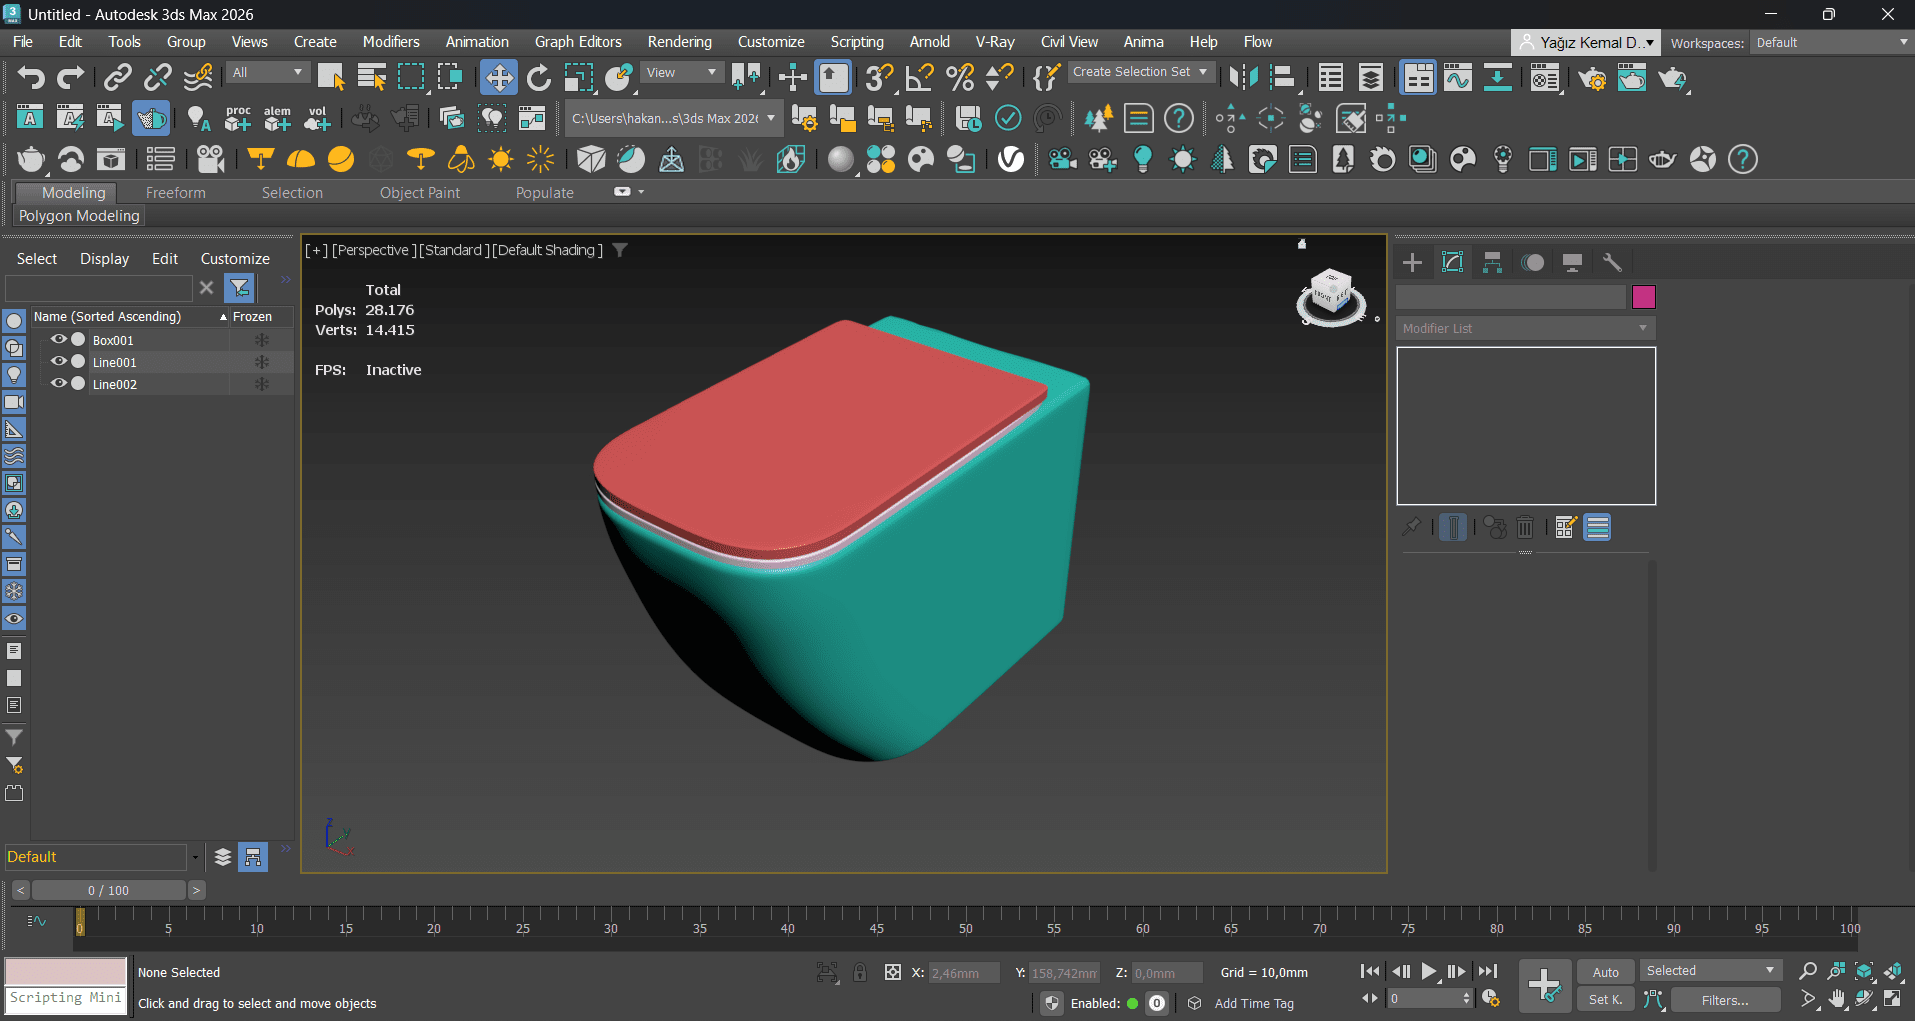Open the Workspaces Default dropdown
The width and height of the screenshot is (1915, 1021).
1832,43
